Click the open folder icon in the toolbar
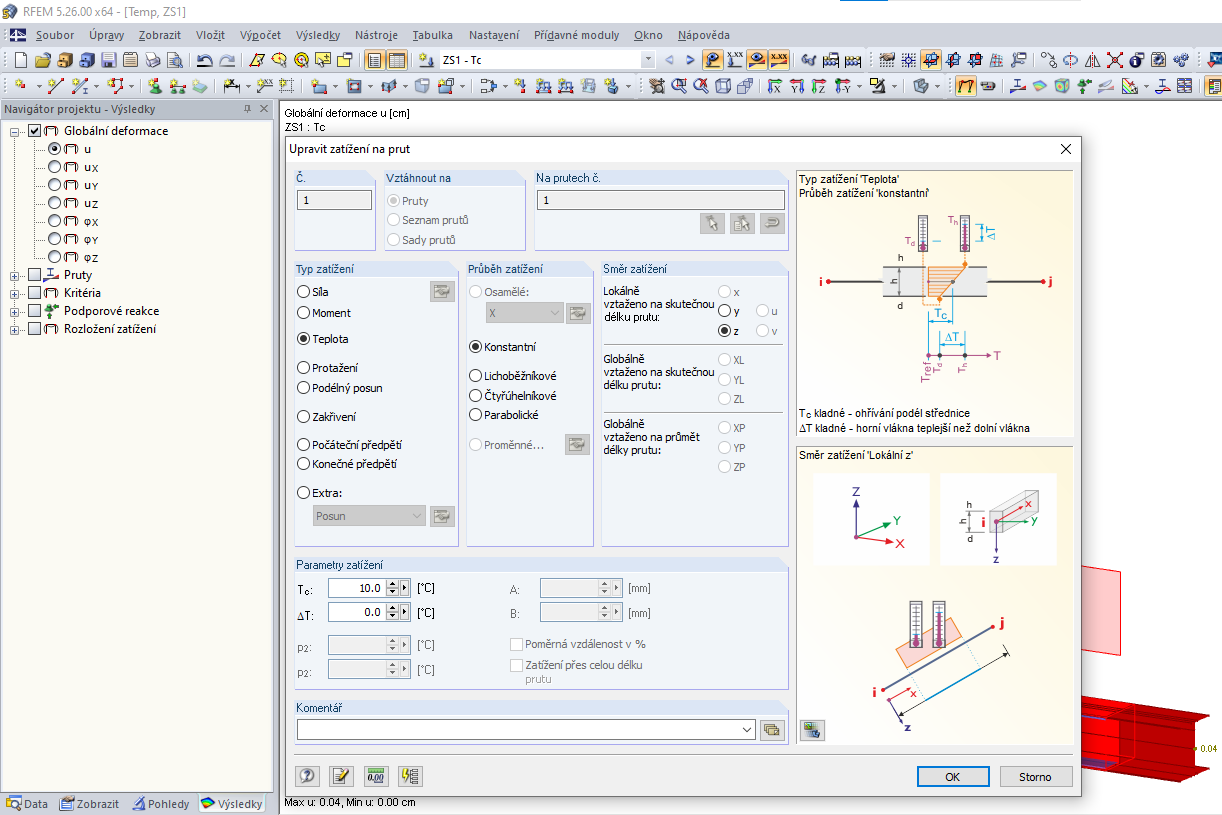1222x815 pixels. [42, 60]
